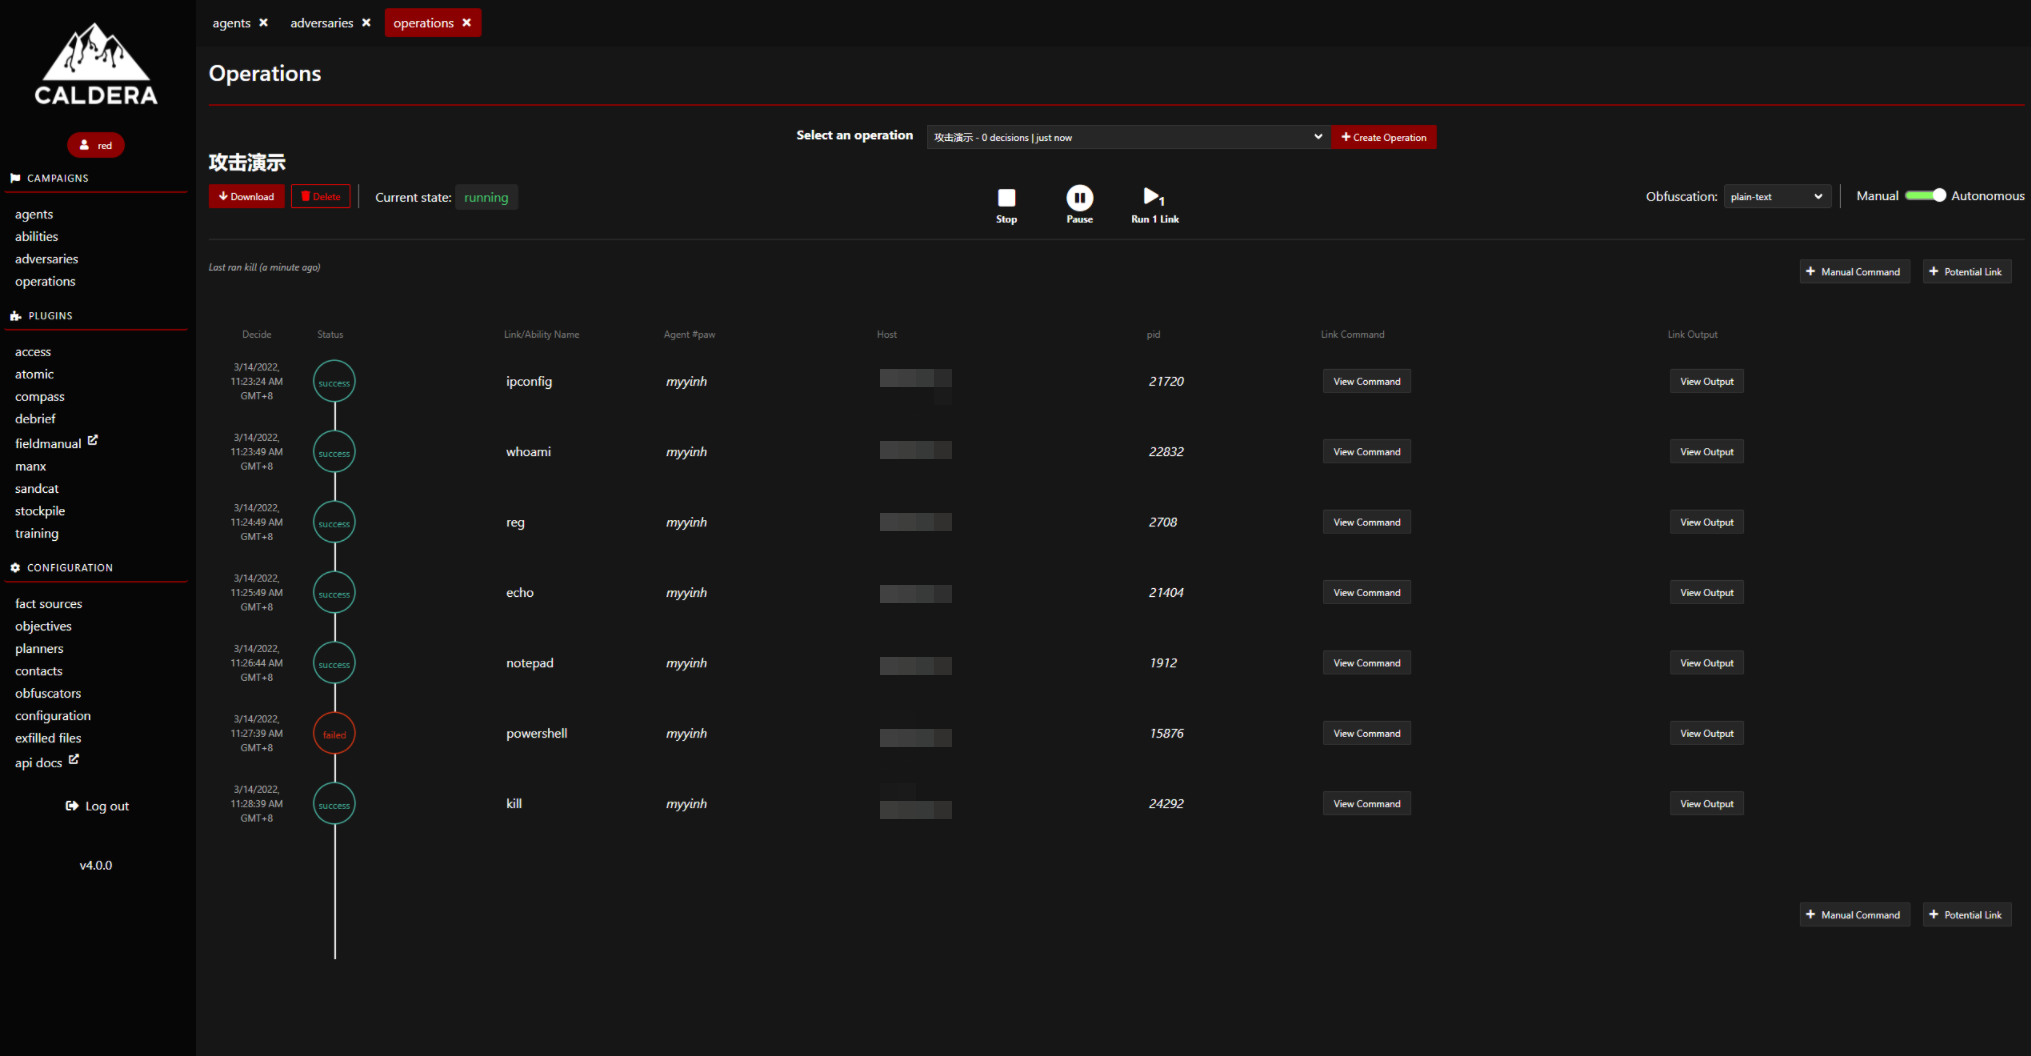This screenshot has height=1056, width=2031.
Task: Open api docs external link
Action: point(47,762)
